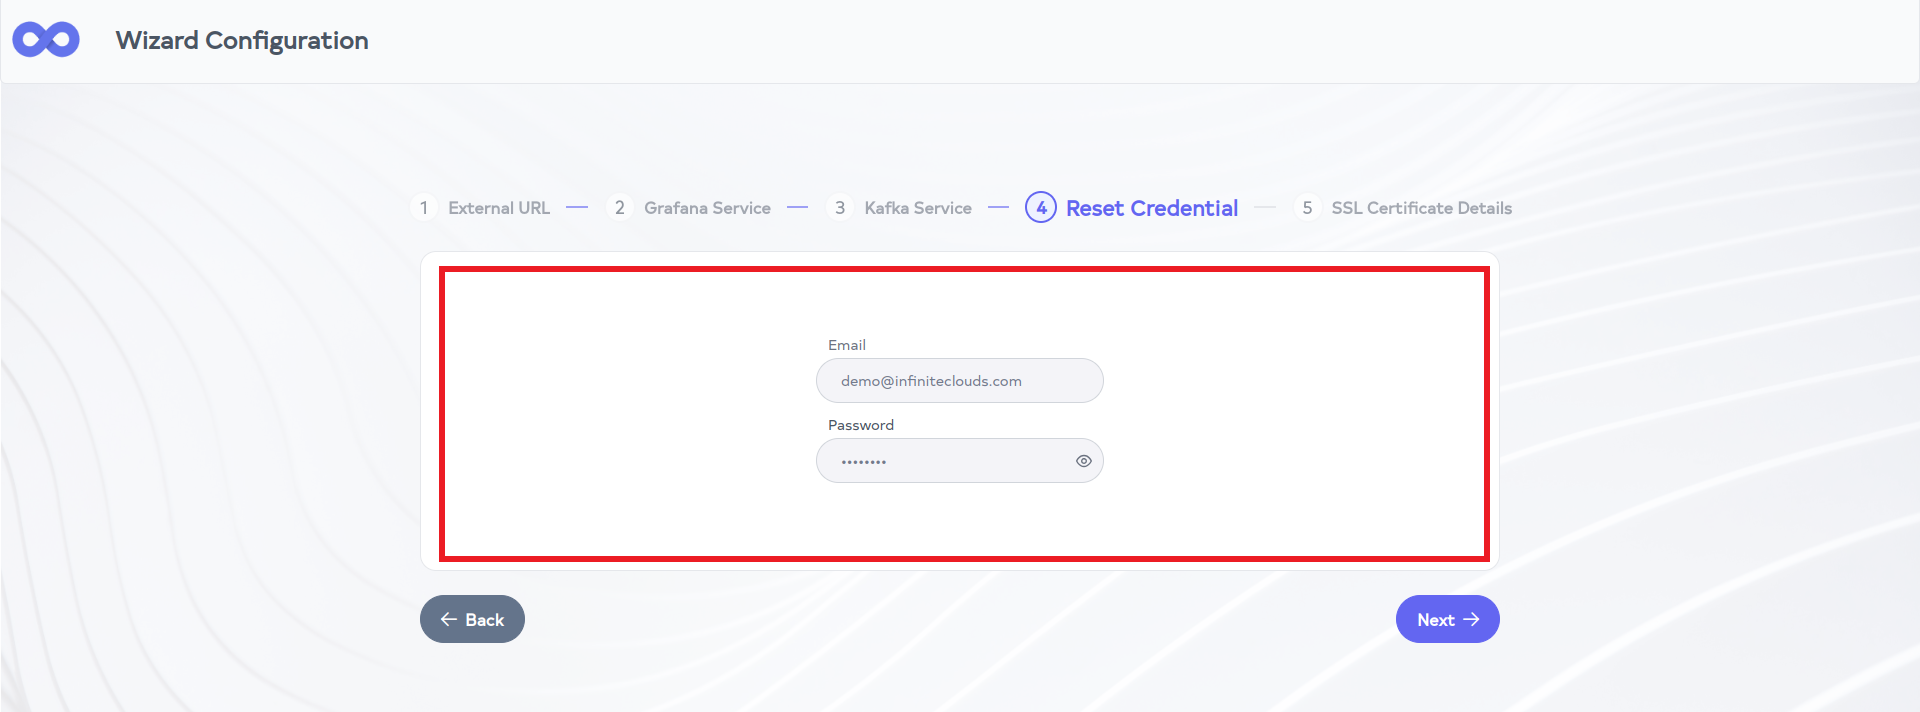Switch to Kafka Service step

coord(918,208)
